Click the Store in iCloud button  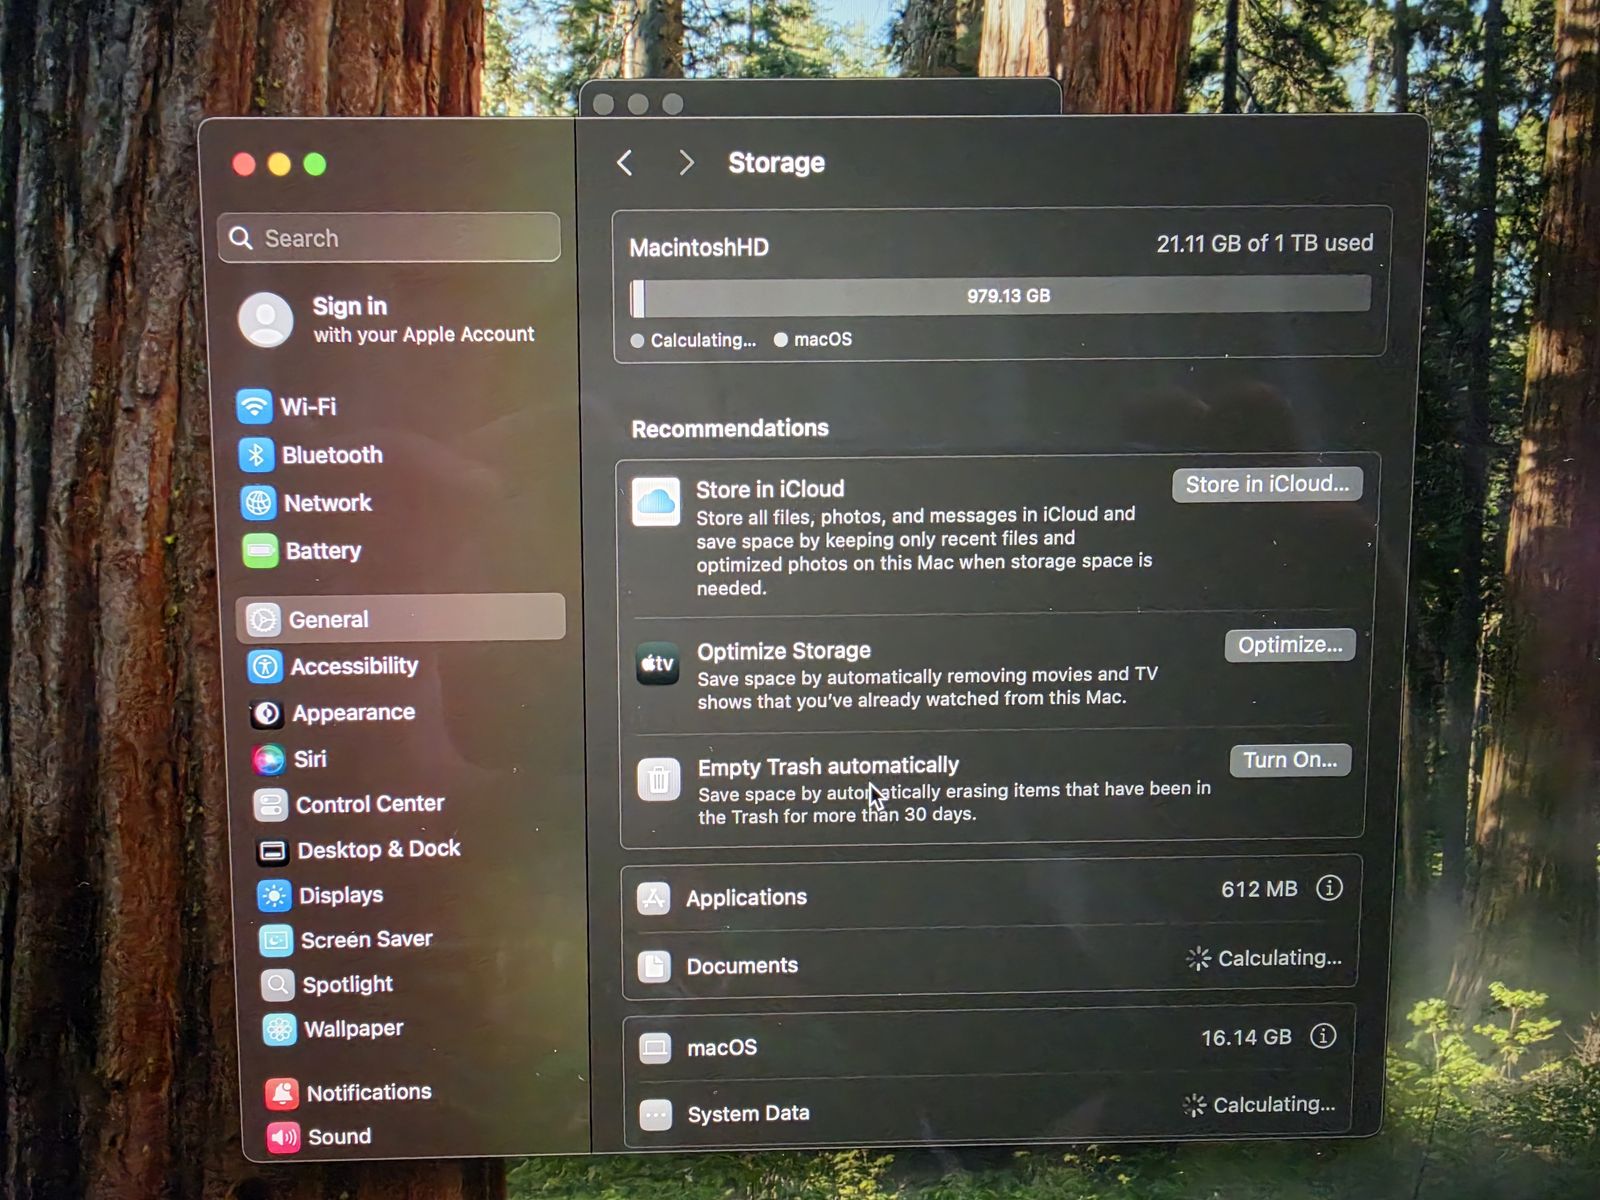(x=1266, y=485)
